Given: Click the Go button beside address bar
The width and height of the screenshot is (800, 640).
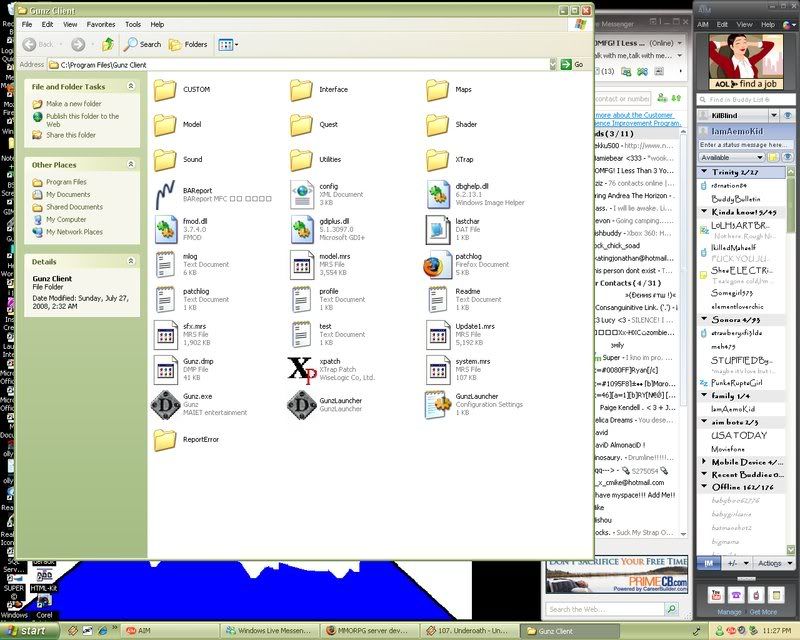Looking at the screenshot, I should [572, 65].
